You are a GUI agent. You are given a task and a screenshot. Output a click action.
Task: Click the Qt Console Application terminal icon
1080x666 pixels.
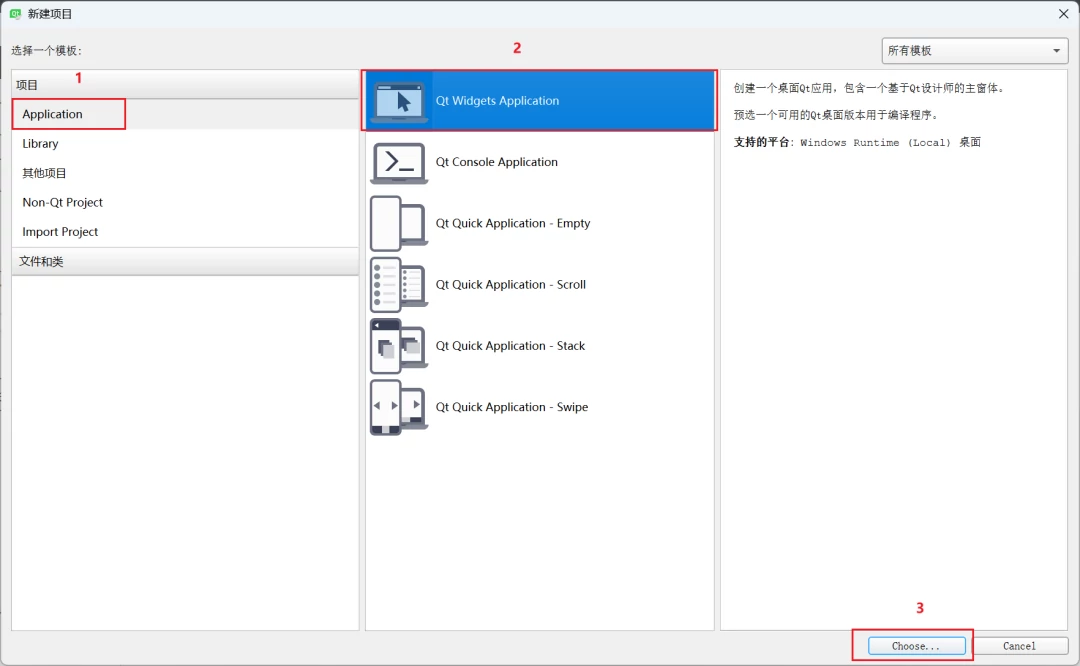pos(399,163)
